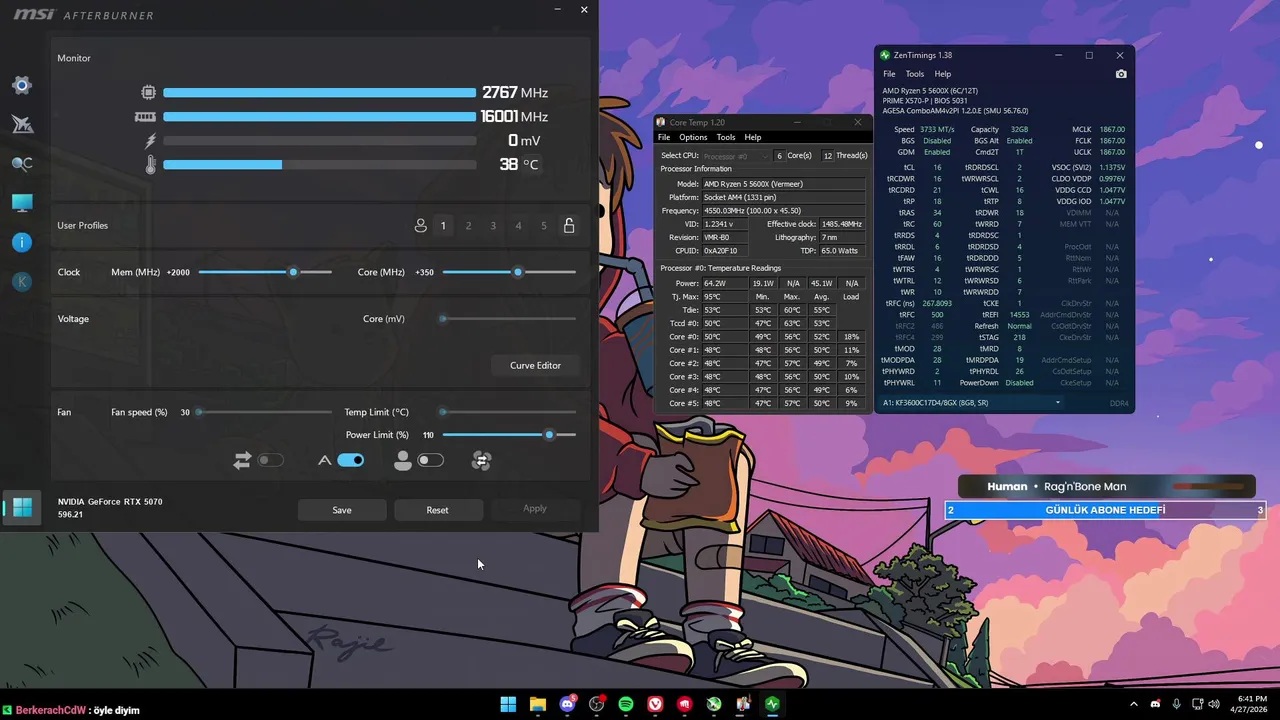Click the temperature thermometer icon
This screenshot has width=1280, height=720.
[x=151, y=165]
